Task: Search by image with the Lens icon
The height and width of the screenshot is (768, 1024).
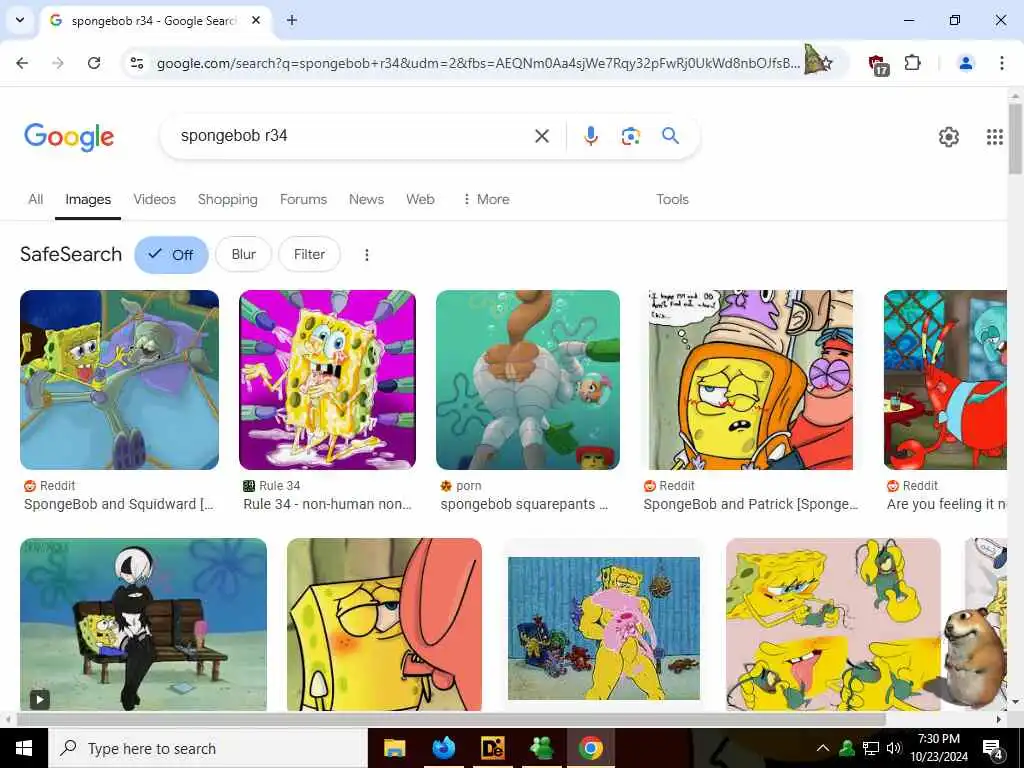Action: click(x=631, y=136)
